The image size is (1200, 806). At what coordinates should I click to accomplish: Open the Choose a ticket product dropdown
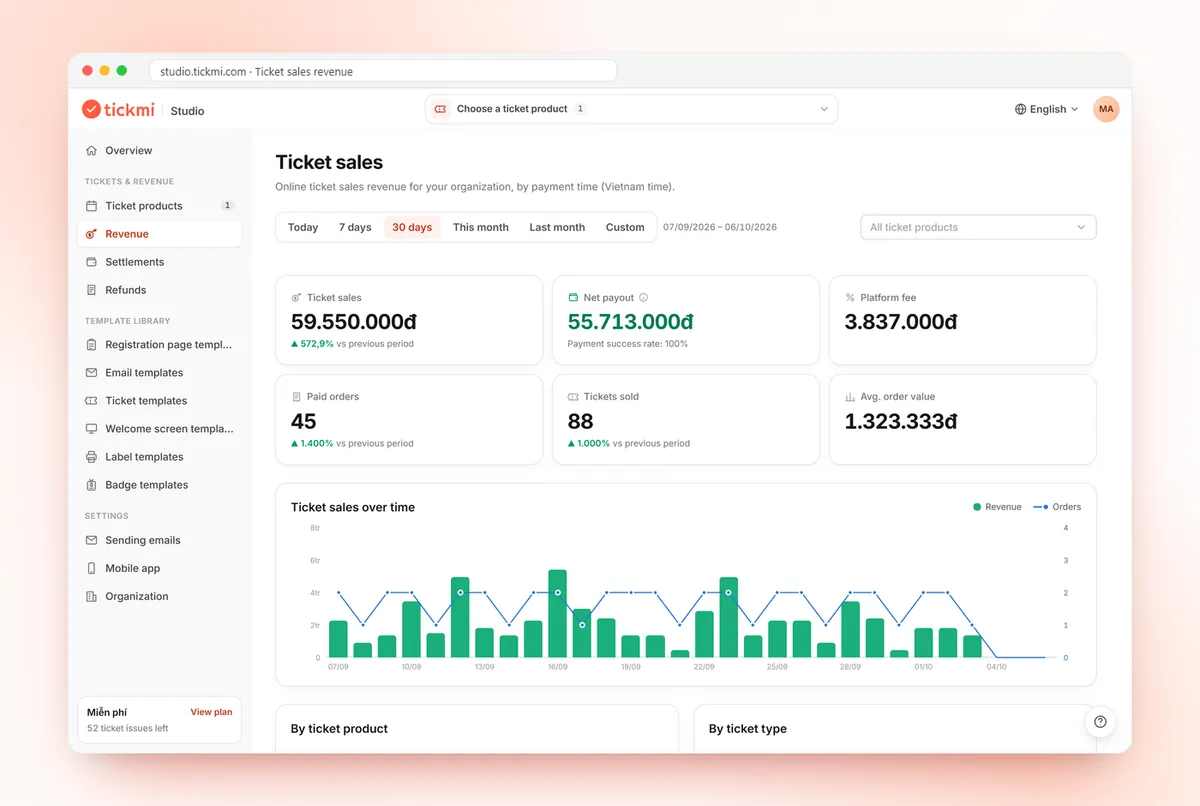click(632, 109)
